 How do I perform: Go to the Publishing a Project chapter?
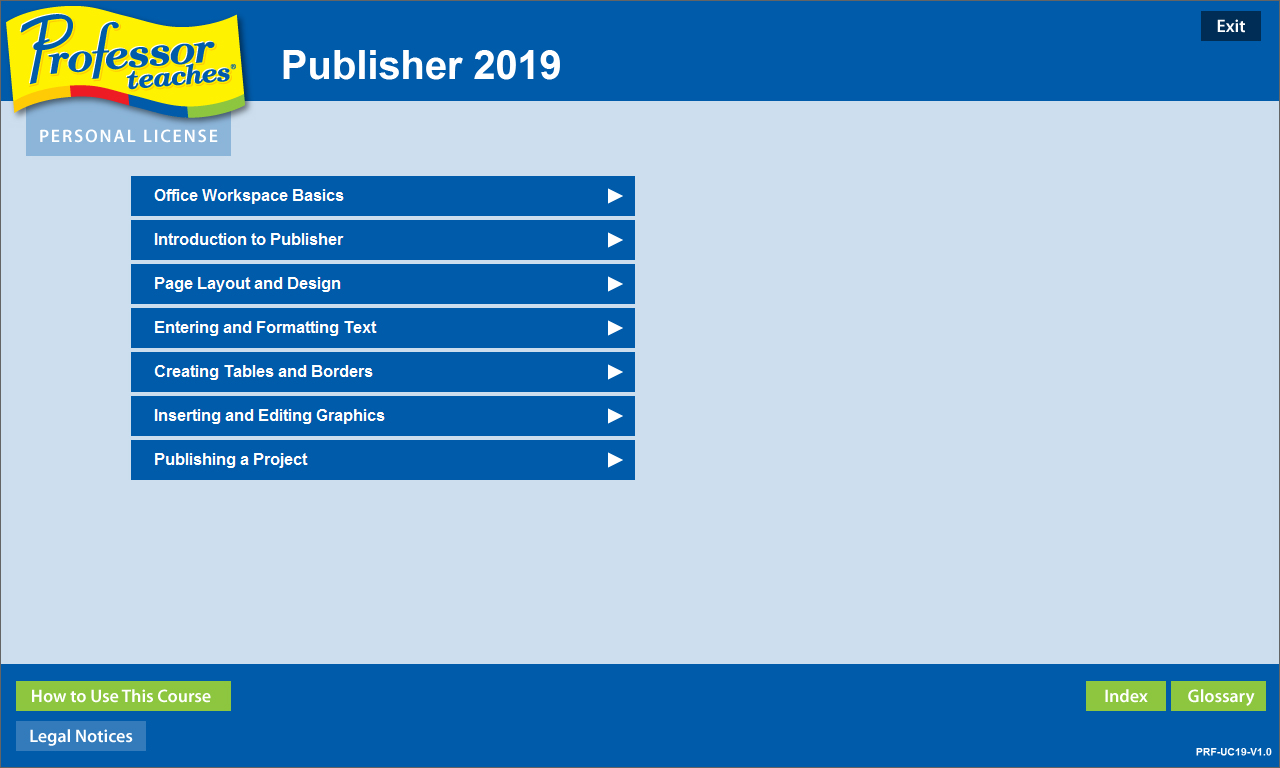231,460
